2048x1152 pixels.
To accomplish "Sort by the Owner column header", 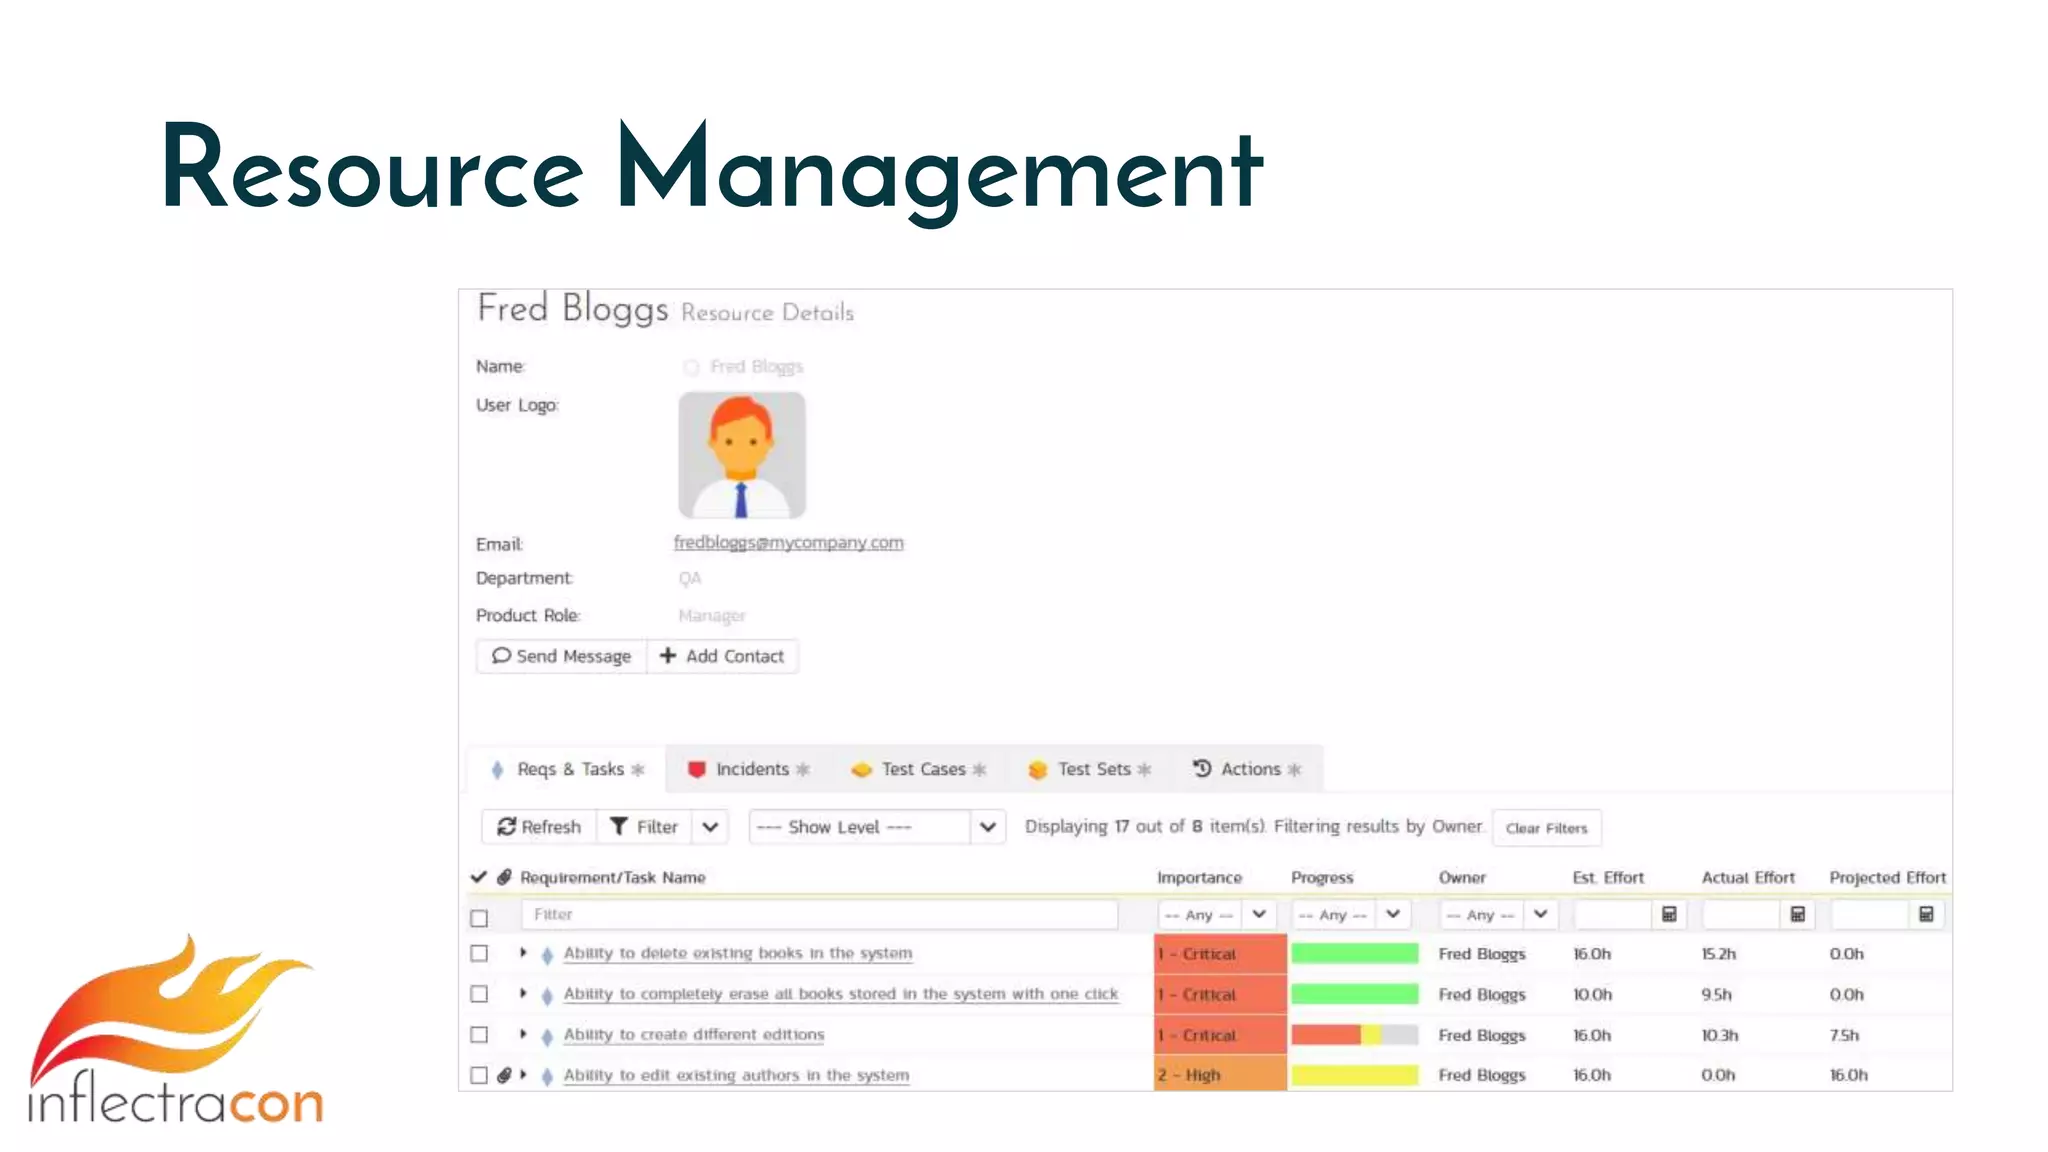I will click(1462, 877).
